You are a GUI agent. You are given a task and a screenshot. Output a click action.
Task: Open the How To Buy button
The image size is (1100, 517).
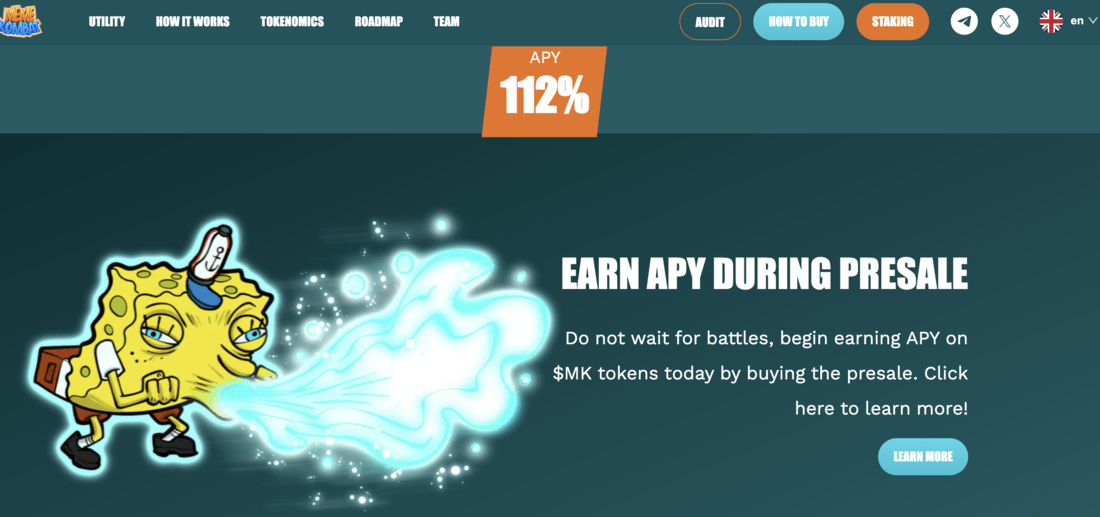click(798, 22)
